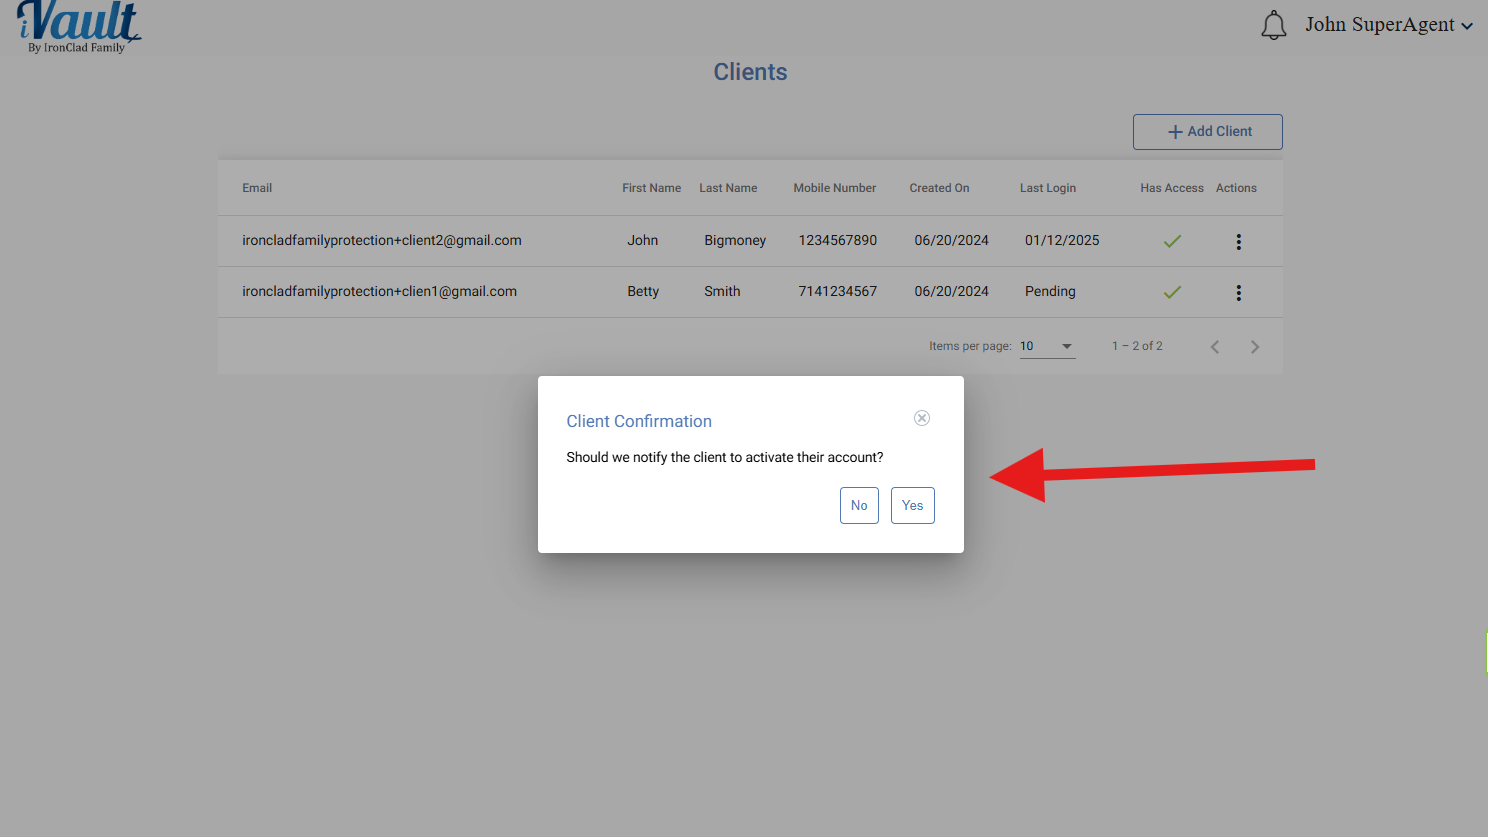Select email ironcladfamilyprotection+client2@gmail.com
1488x837 pixels.
[x=382, y=240]
